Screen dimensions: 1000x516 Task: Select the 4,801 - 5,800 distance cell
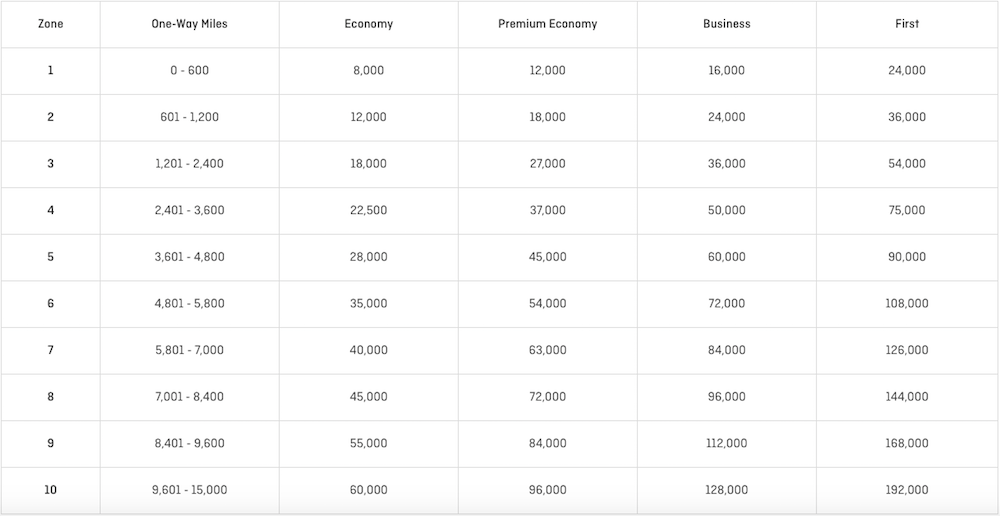(x=189, y=303)
